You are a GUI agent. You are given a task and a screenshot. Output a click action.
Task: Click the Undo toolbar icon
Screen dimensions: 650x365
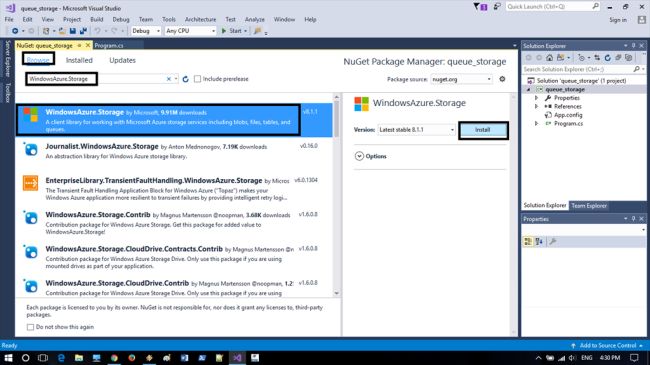(97, 31)
